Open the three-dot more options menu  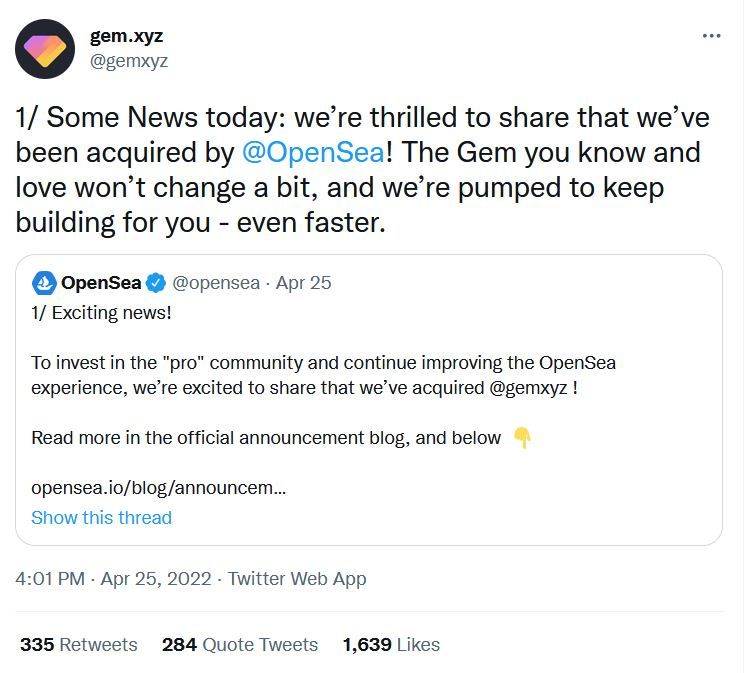711,36
